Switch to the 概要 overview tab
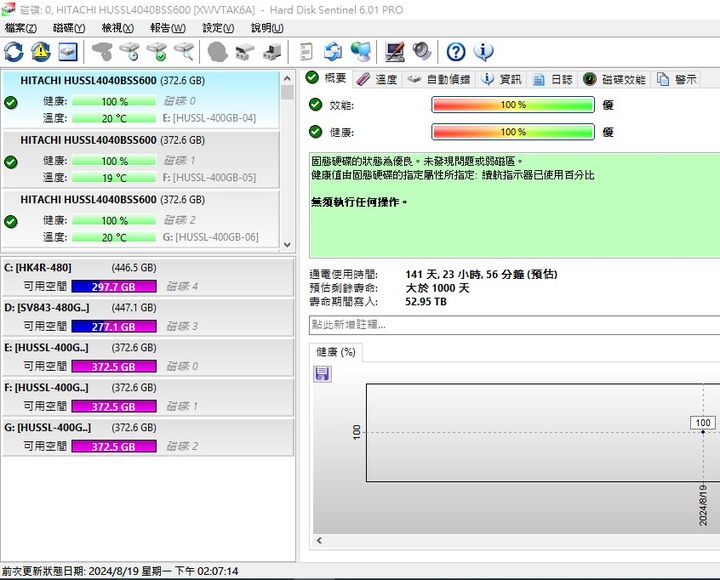Image resolution: width=720 pixels, height=580 pixels. (x=326, y=78)
